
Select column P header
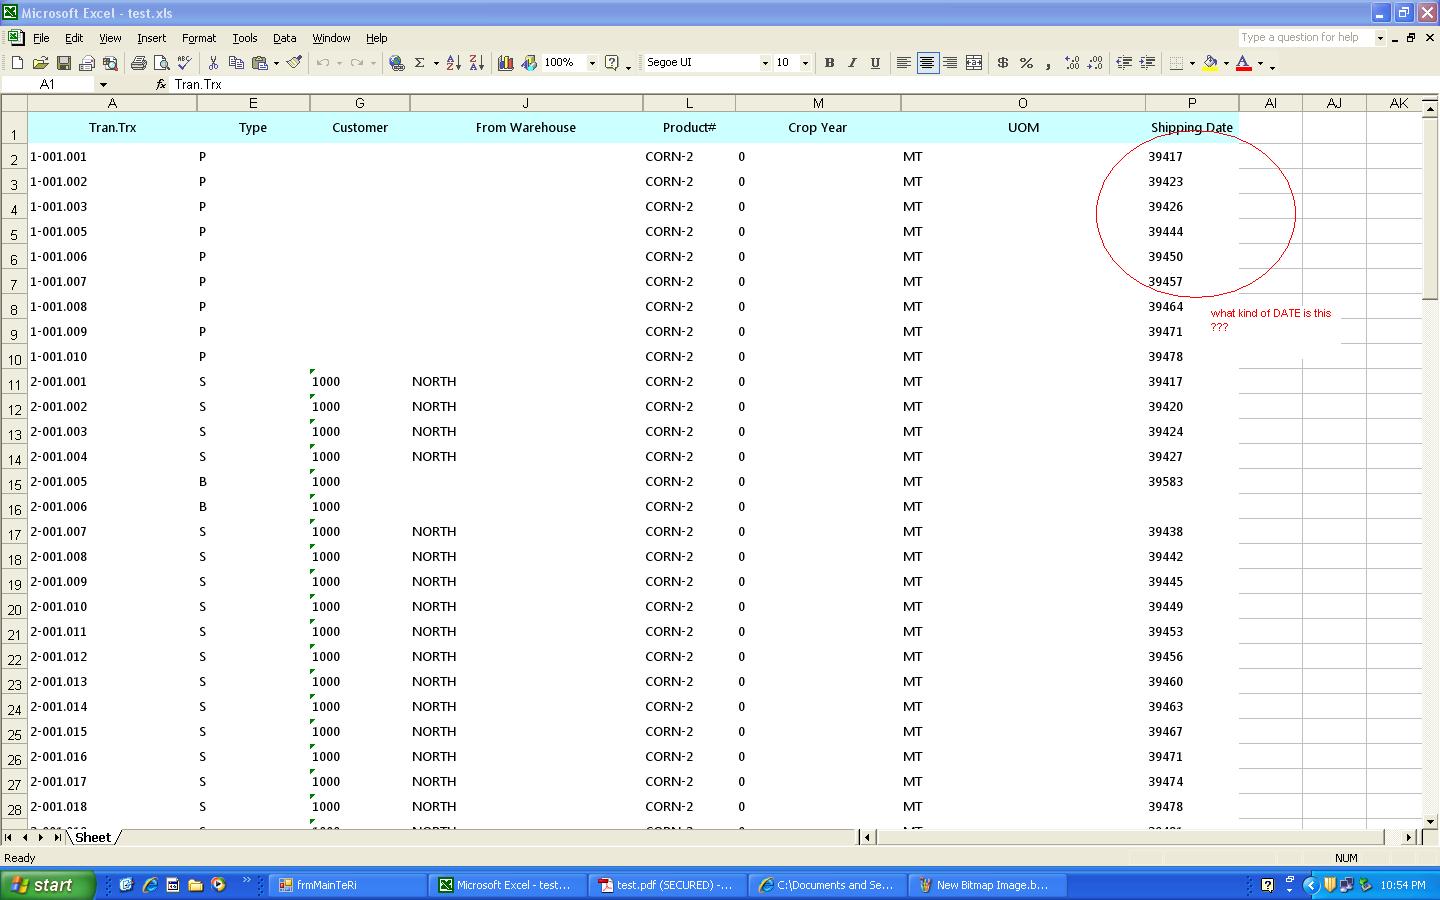(x=1192, y=103)
